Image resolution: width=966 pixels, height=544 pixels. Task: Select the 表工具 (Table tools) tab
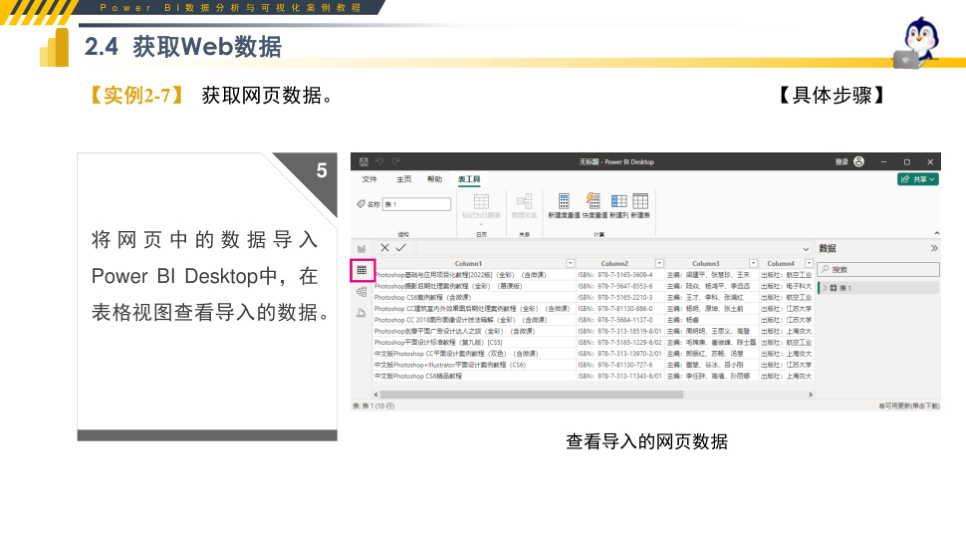[x=469, y=179]
